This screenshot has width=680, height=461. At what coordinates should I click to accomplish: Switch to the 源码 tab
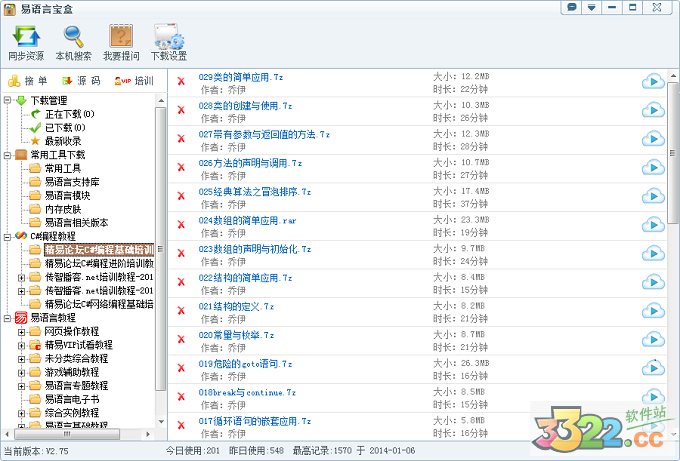81,81
